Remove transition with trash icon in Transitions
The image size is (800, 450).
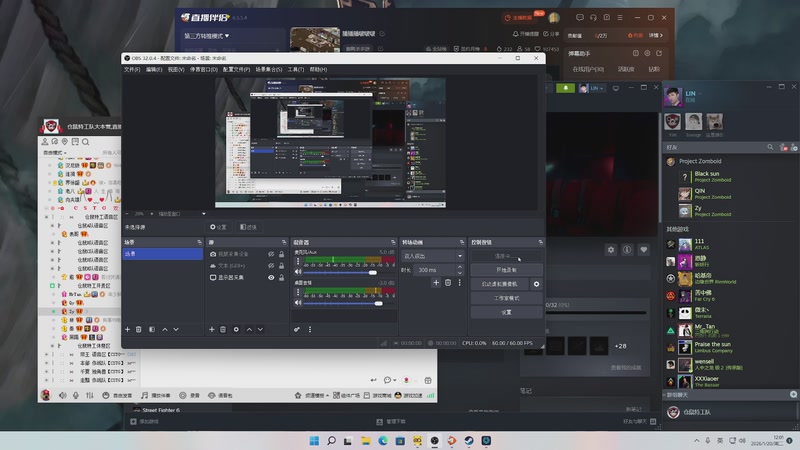(448, 283)
